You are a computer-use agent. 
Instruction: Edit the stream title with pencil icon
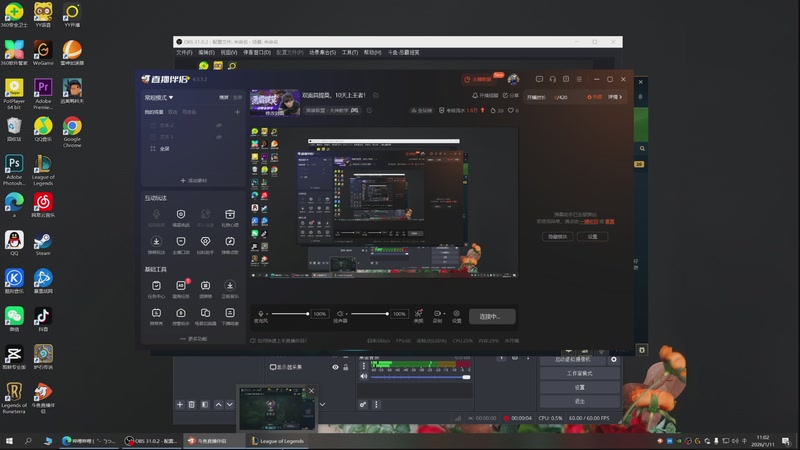[376, 95]
